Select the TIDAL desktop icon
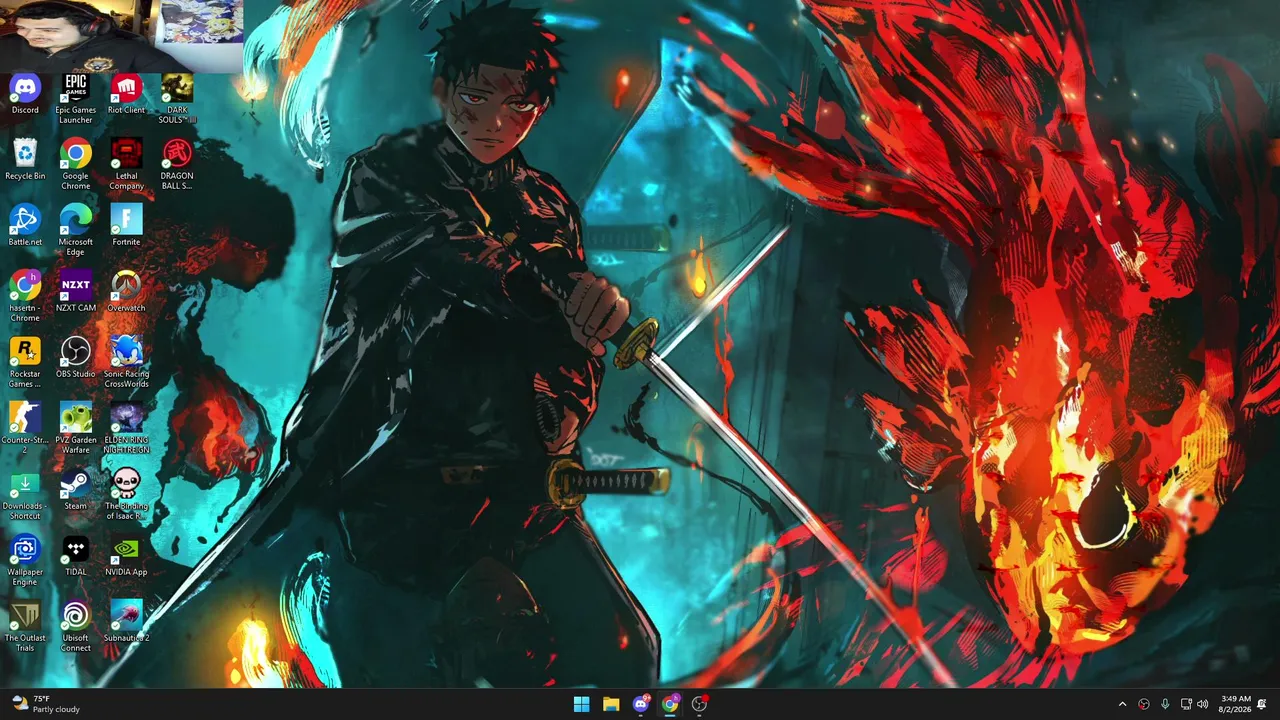Viewport: 1280px width, 720px height. point(75,557)
